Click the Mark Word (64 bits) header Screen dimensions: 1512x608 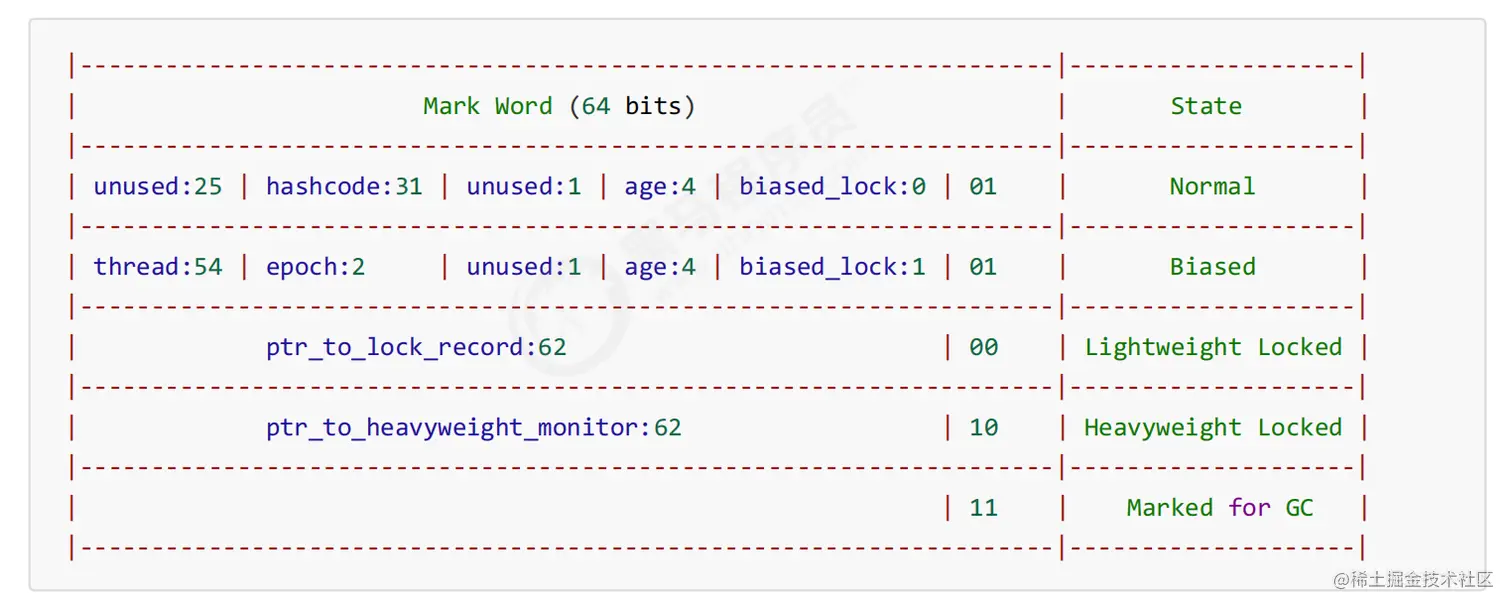[559, 106]
